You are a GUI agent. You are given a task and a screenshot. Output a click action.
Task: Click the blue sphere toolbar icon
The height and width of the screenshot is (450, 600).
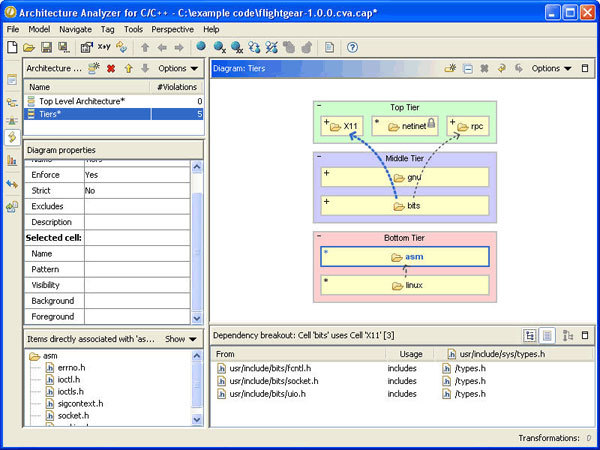201,47
